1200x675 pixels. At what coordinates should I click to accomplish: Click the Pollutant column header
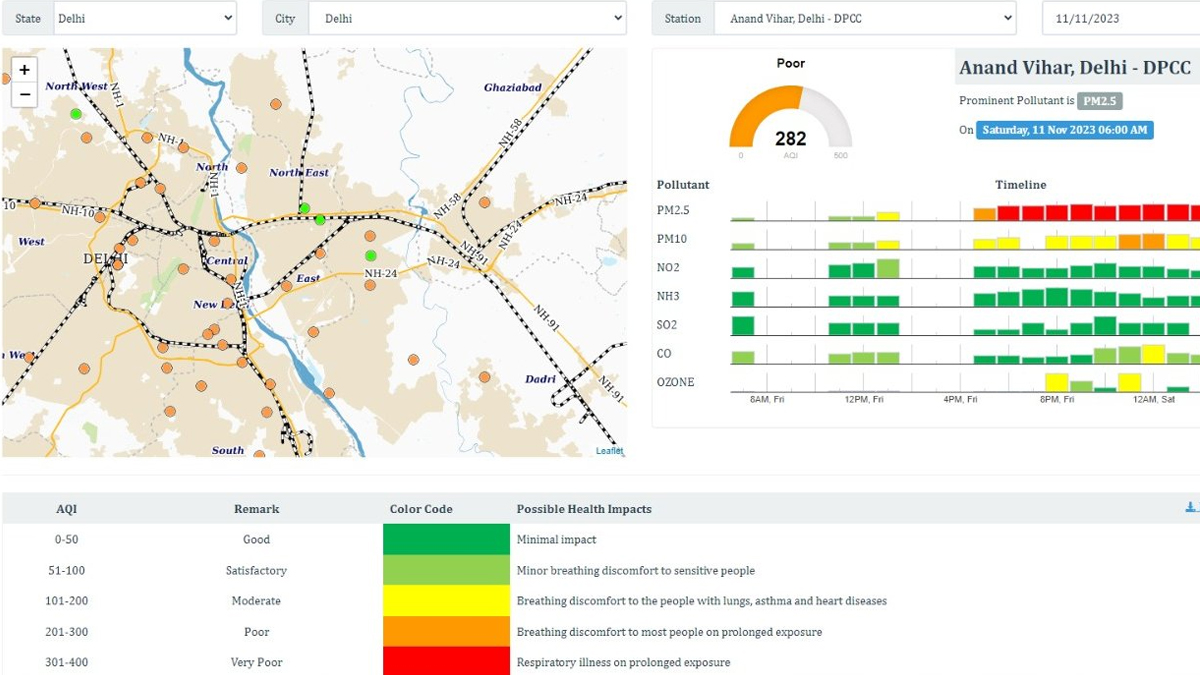[683, 185]
